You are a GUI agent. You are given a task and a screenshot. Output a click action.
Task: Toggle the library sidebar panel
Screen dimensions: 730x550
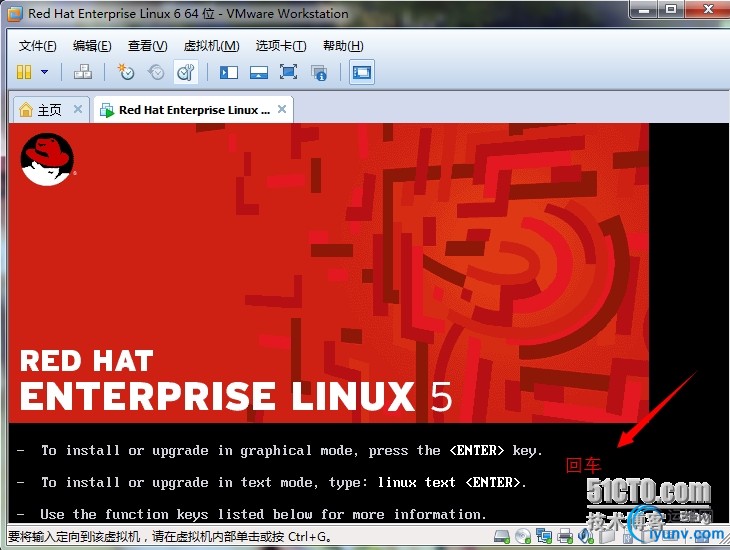pyautogui.click(x=229, y=72)
